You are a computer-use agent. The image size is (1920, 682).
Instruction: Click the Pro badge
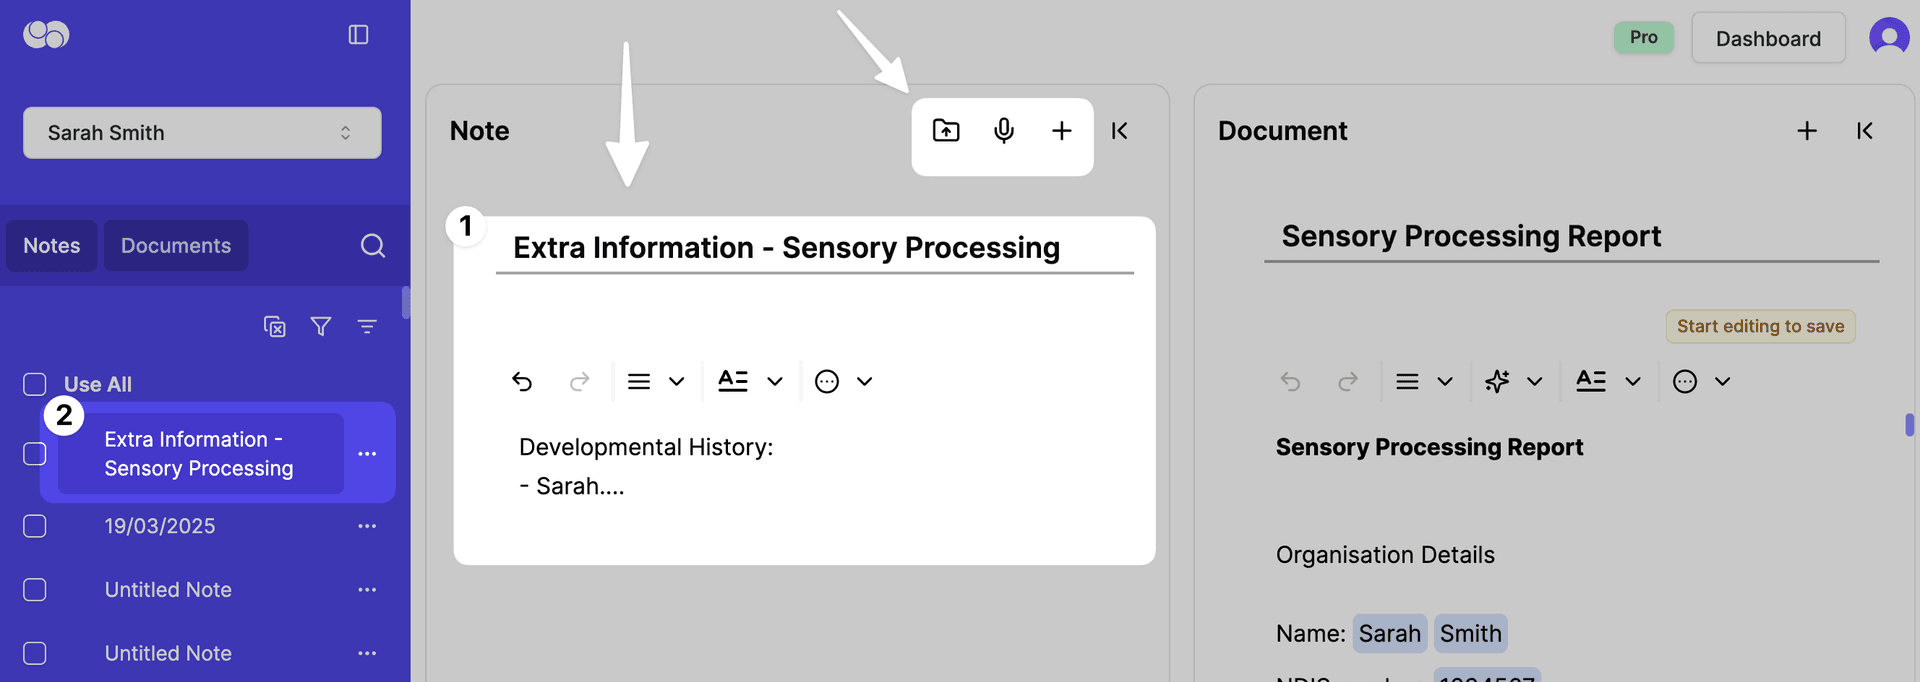pyautogui.click(x=1644, y=37)
